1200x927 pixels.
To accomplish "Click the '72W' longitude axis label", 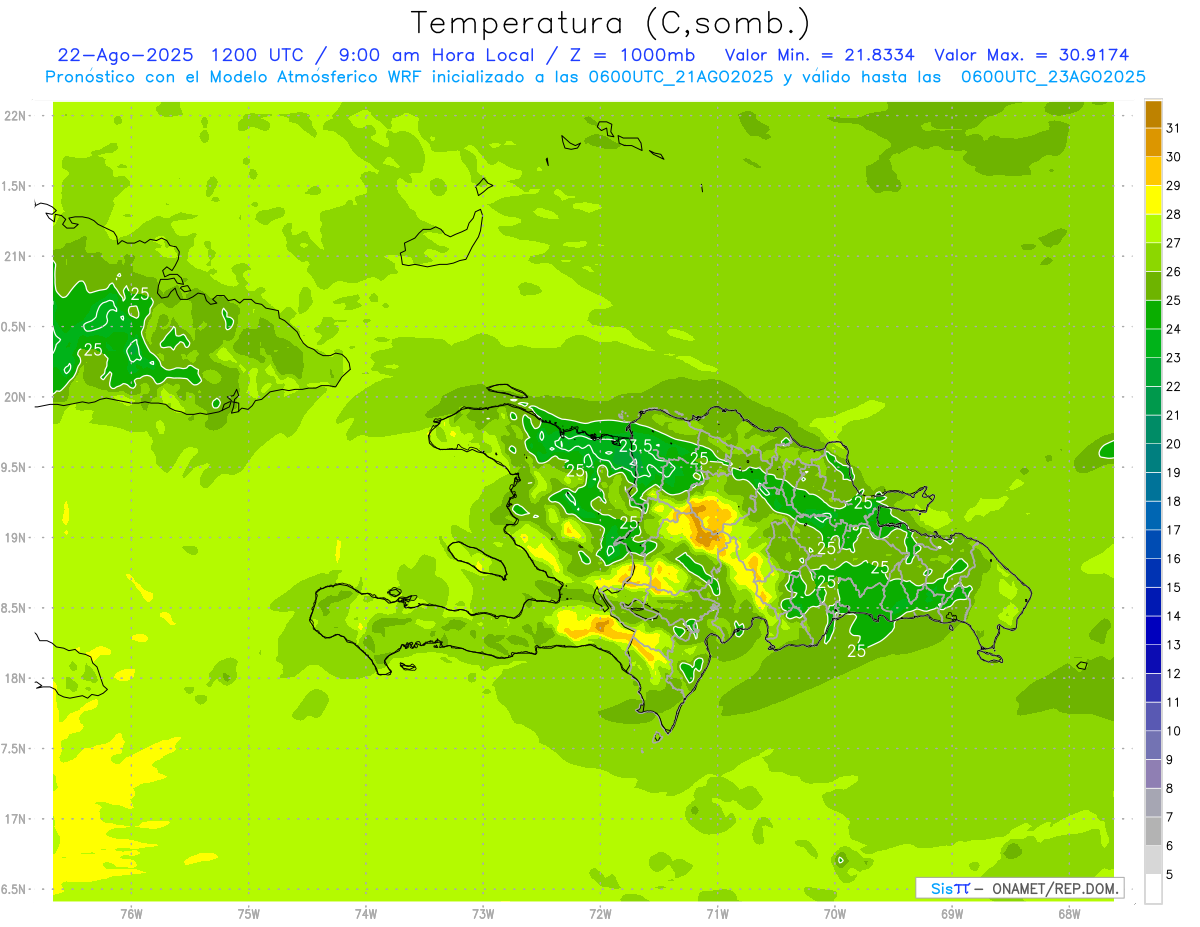I will (x=600, y=914).
